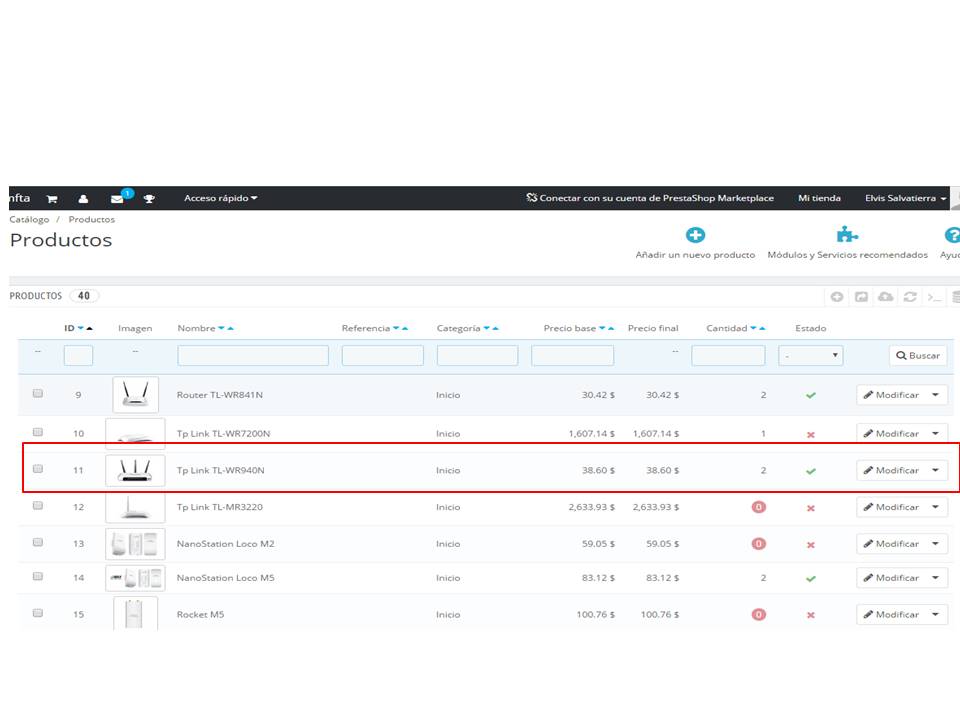Sort Referencia column ascending arrow
This screenshot has width=960, height=720.
(x=405, y=329)
